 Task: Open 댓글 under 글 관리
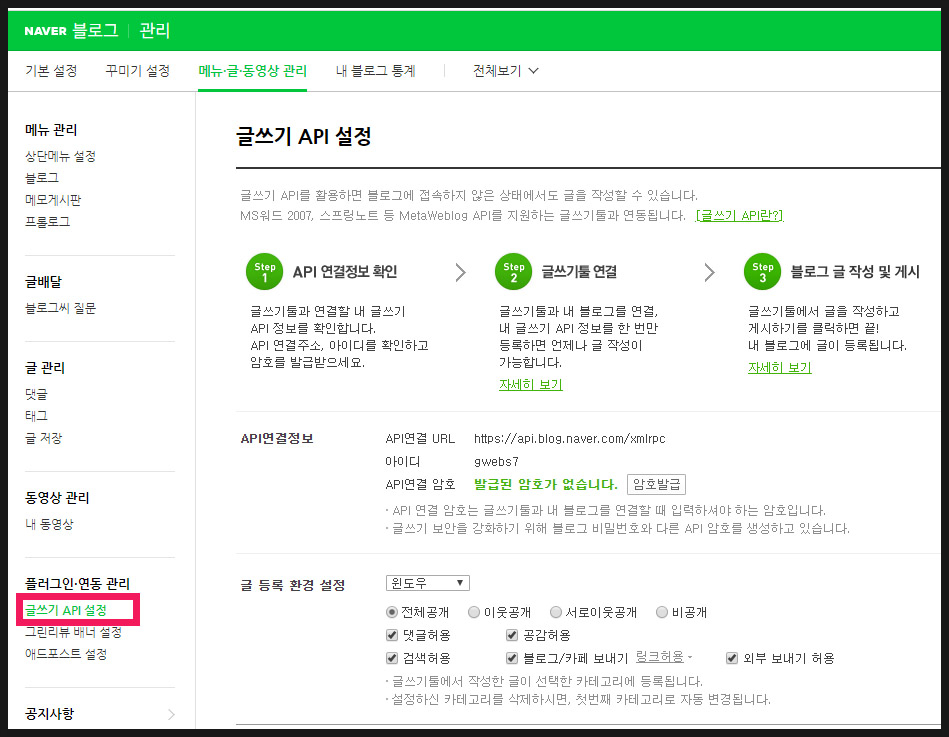[x=36, y=394]
